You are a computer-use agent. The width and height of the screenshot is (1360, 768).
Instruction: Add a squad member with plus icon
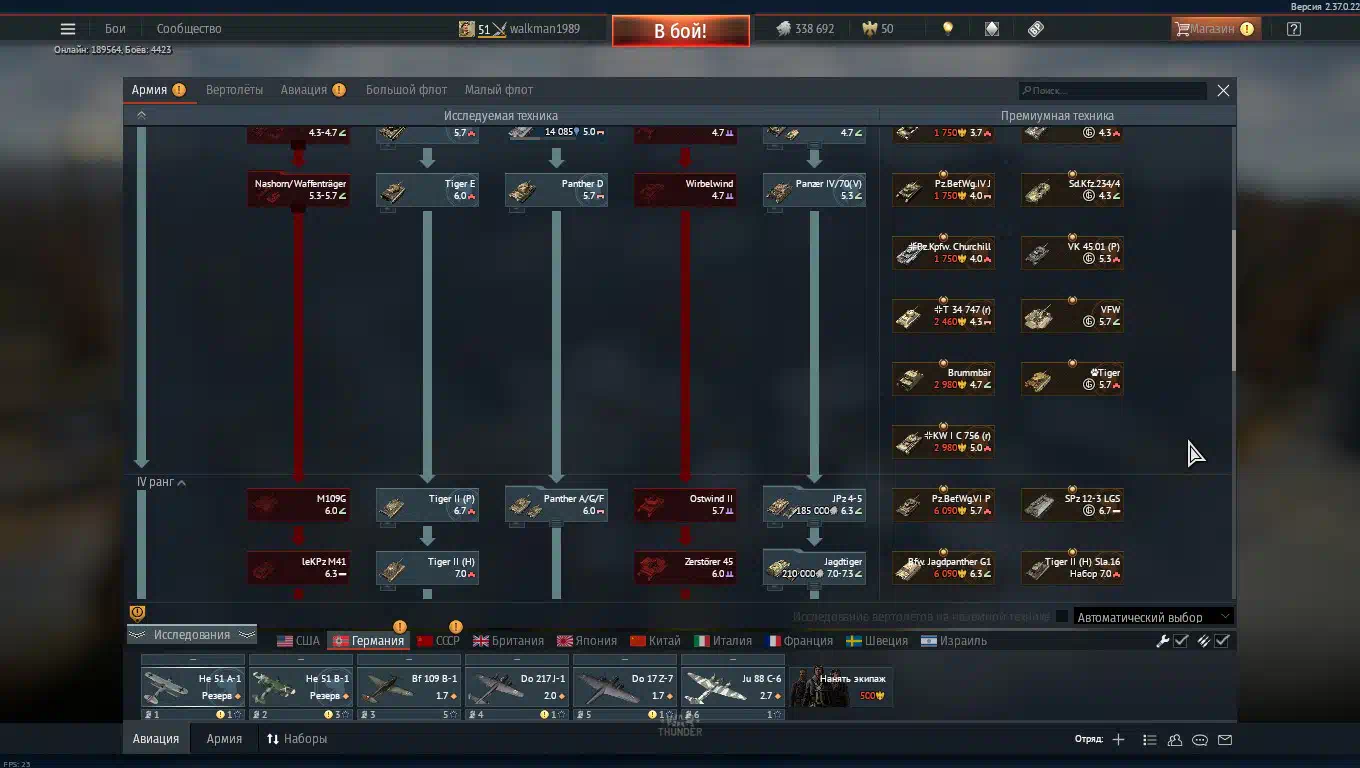(x=1118, y=740)
